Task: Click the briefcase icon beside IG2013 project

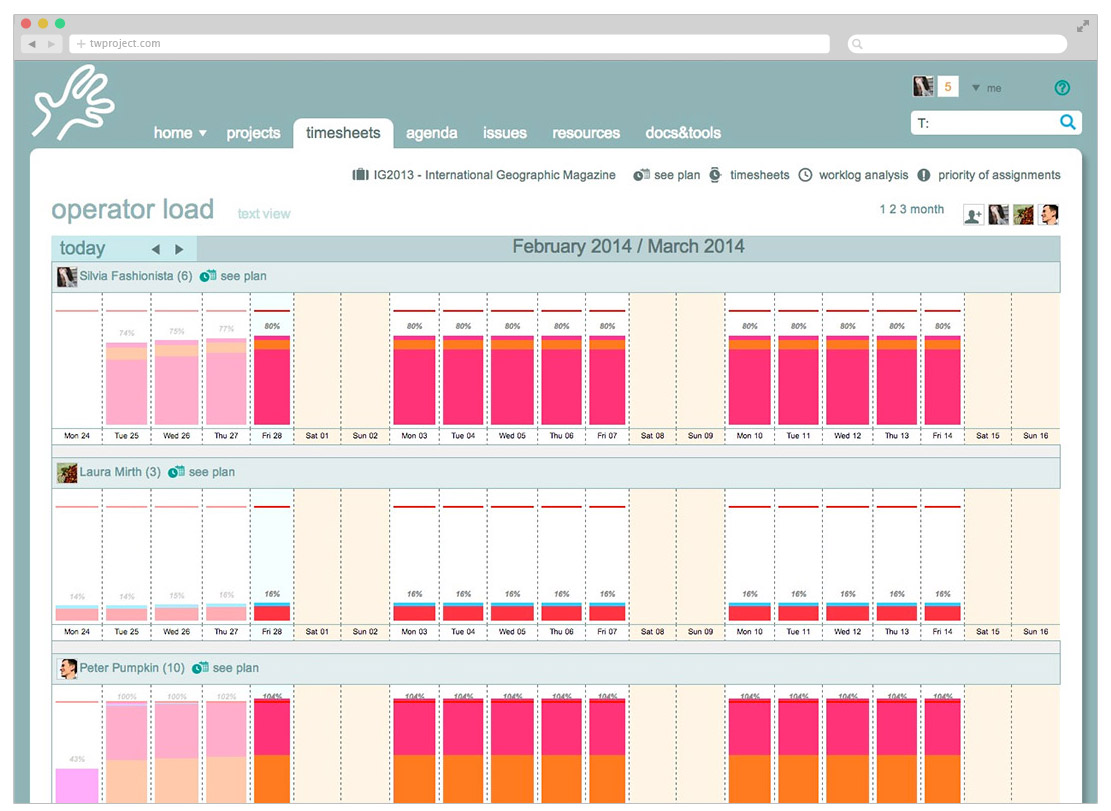Action: tap(360, 175)
